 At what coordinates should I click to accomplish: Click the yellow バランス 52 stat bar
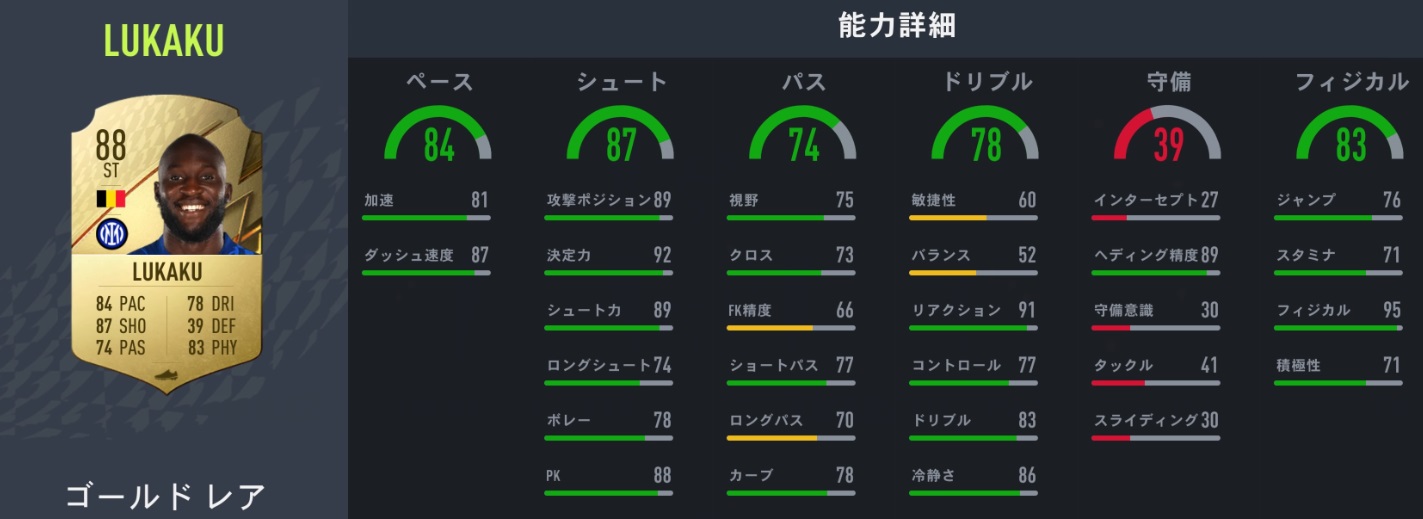point(974,272)
